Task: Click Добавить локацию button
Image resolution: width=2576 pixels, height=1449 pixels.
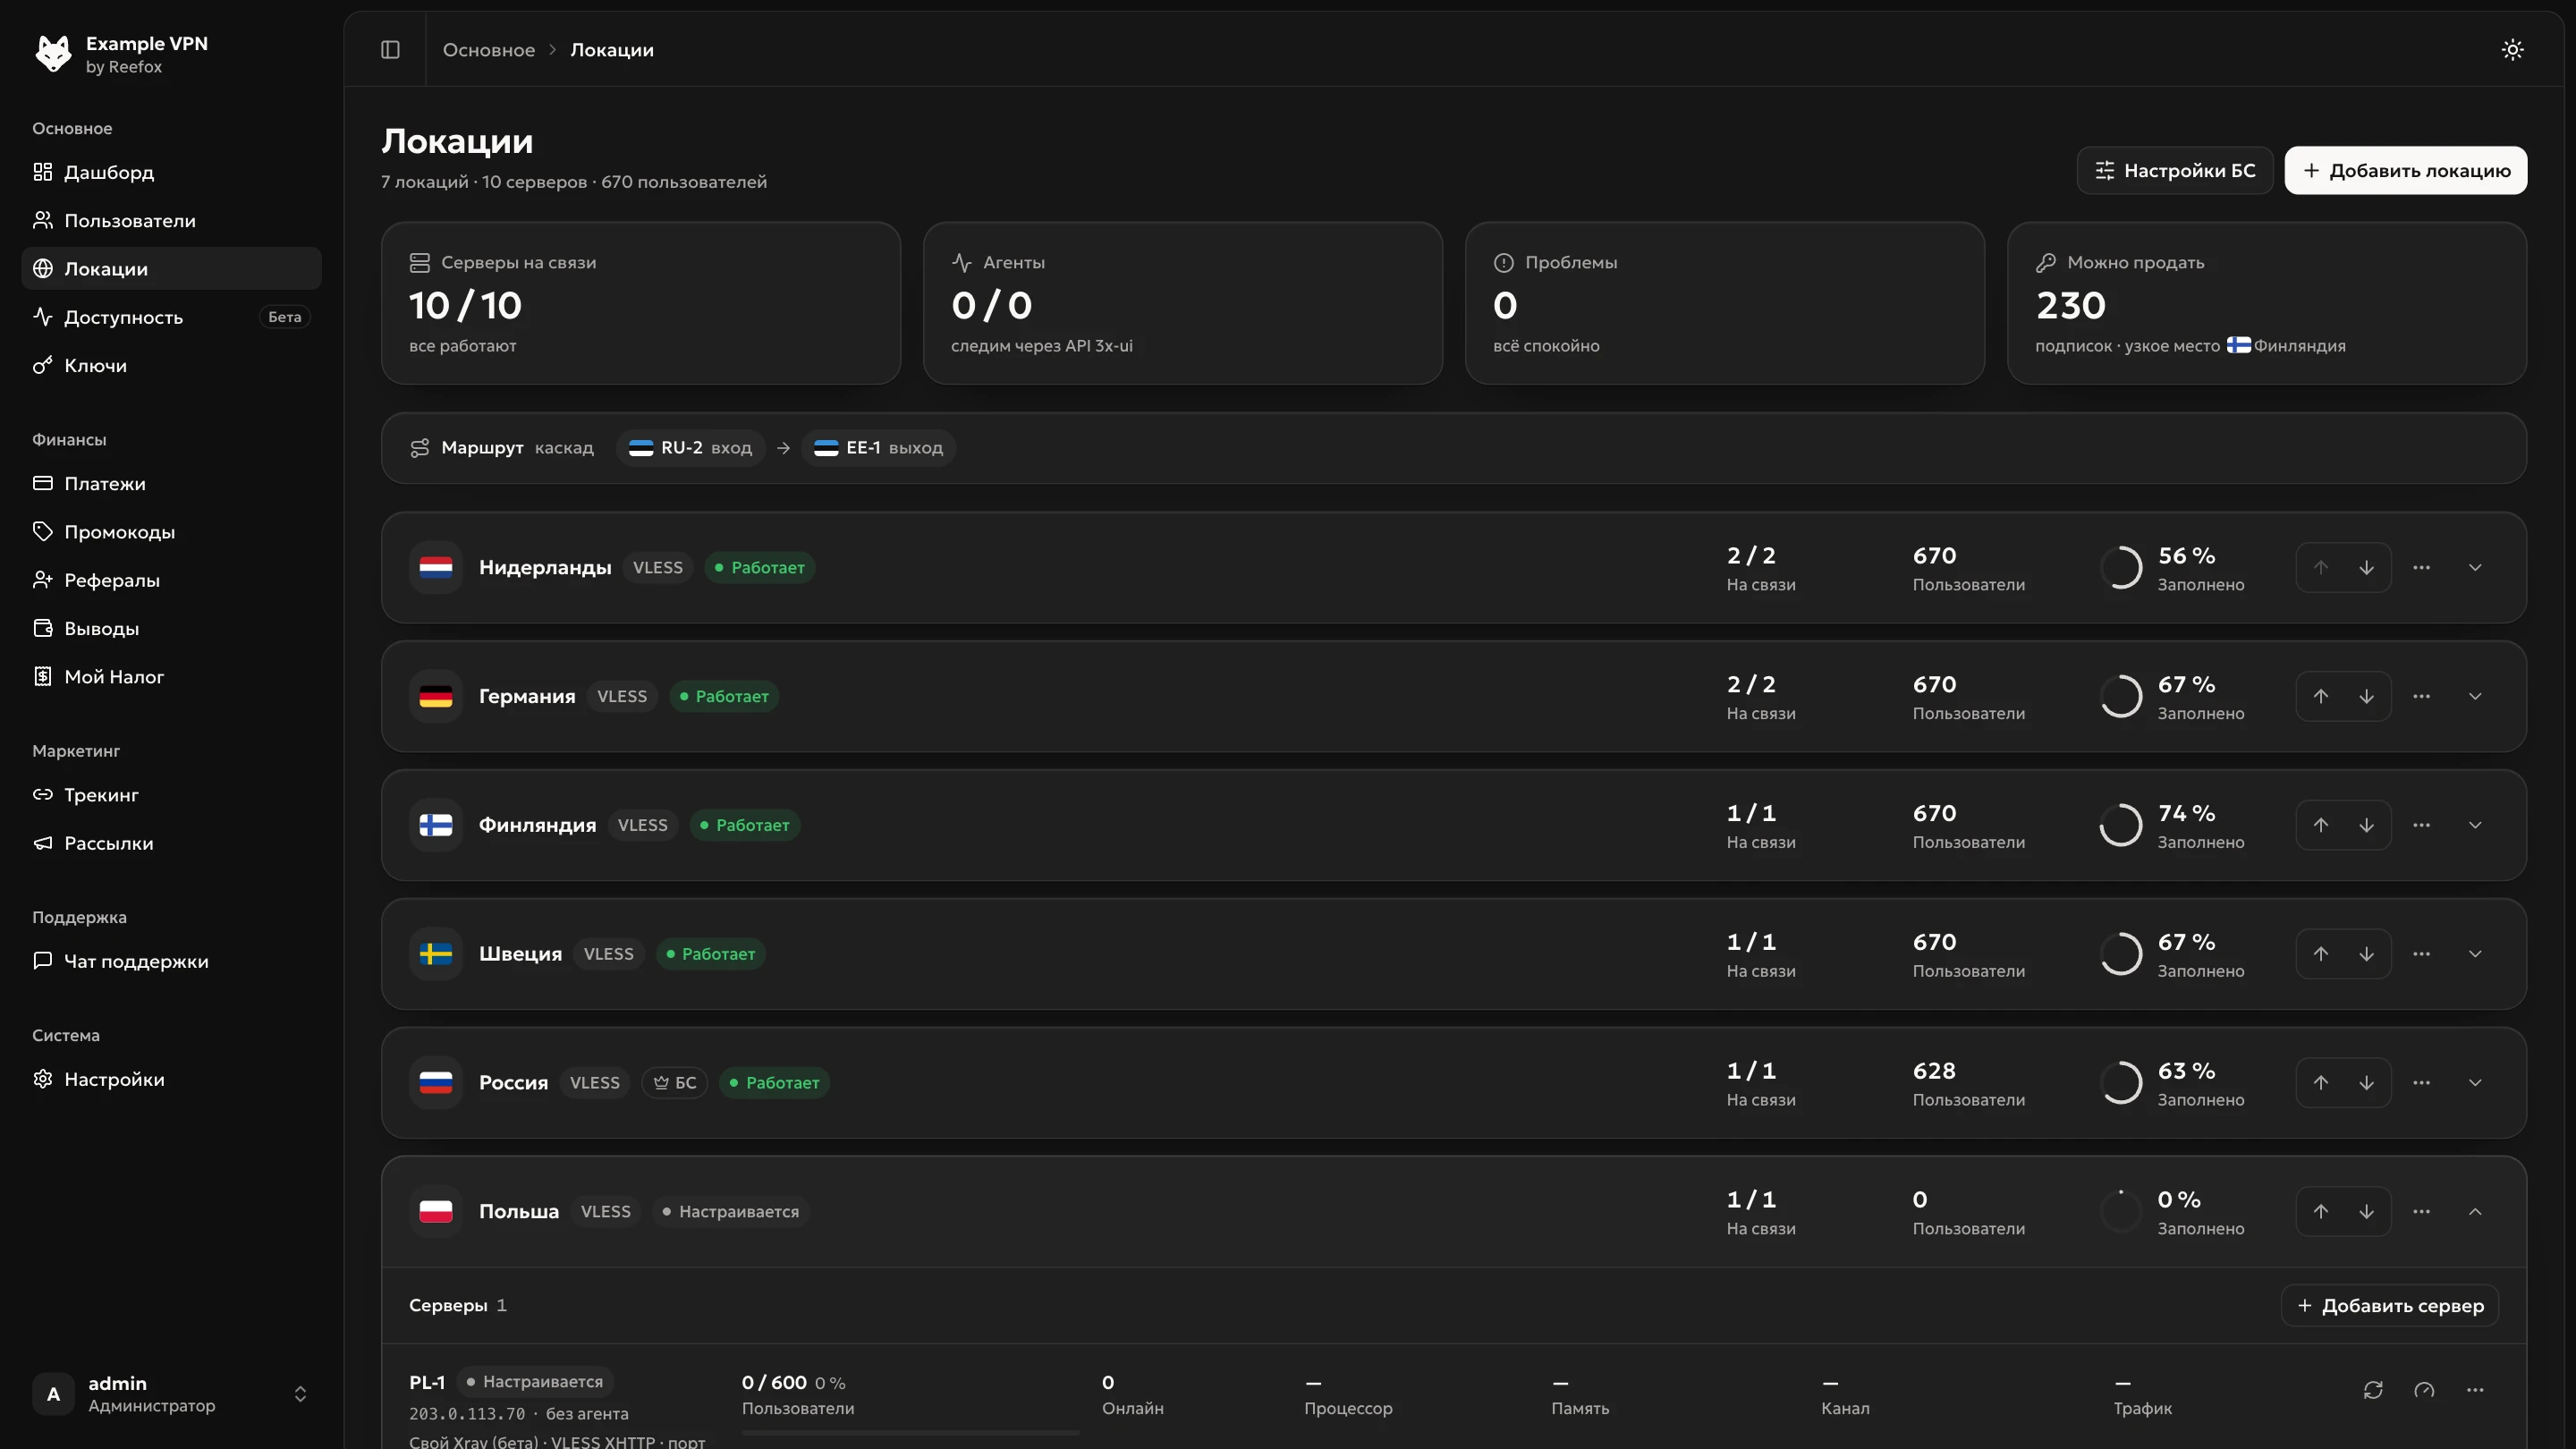Action: tap(2405, 170)
